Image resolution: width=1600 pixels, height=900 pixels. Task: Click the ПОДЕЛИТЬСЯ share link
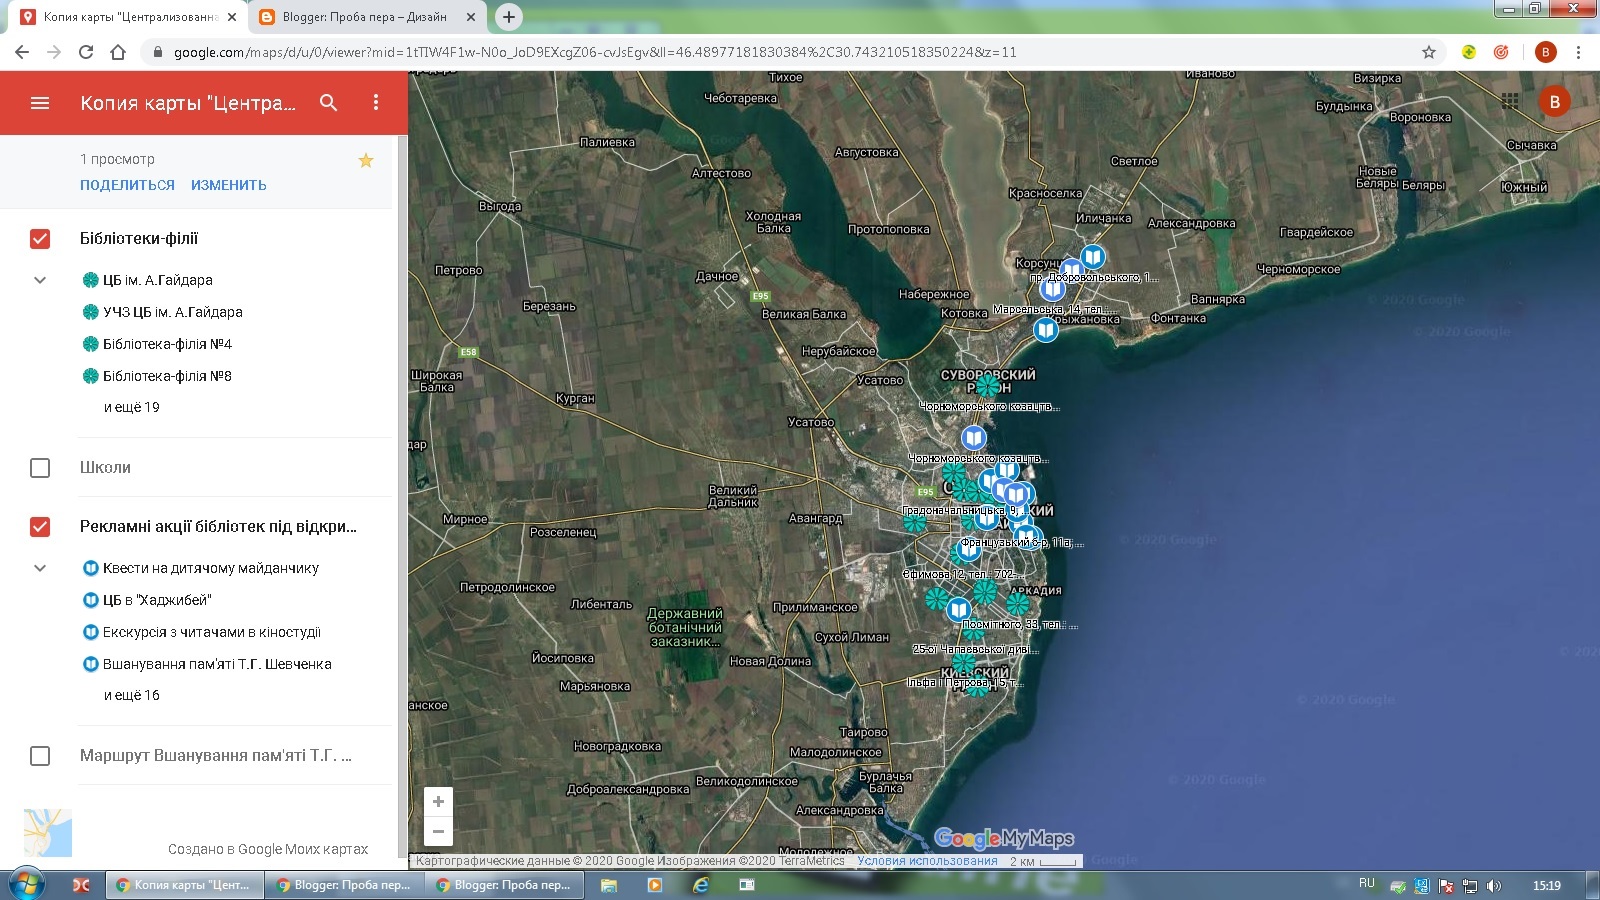click(127, 185)
